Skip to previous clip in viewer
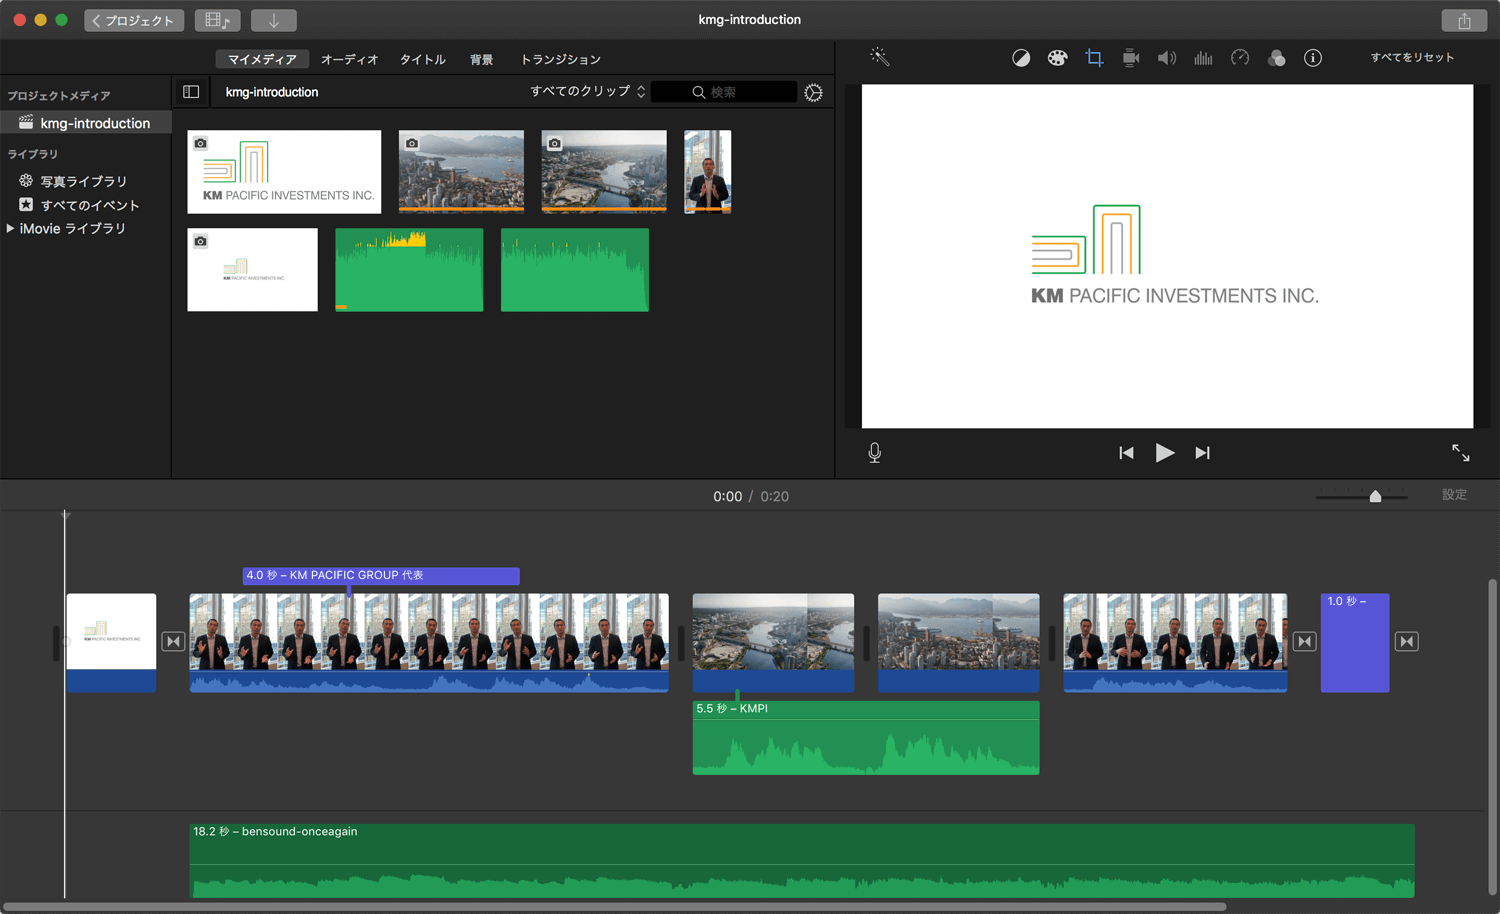 [x=1126, y=453]
